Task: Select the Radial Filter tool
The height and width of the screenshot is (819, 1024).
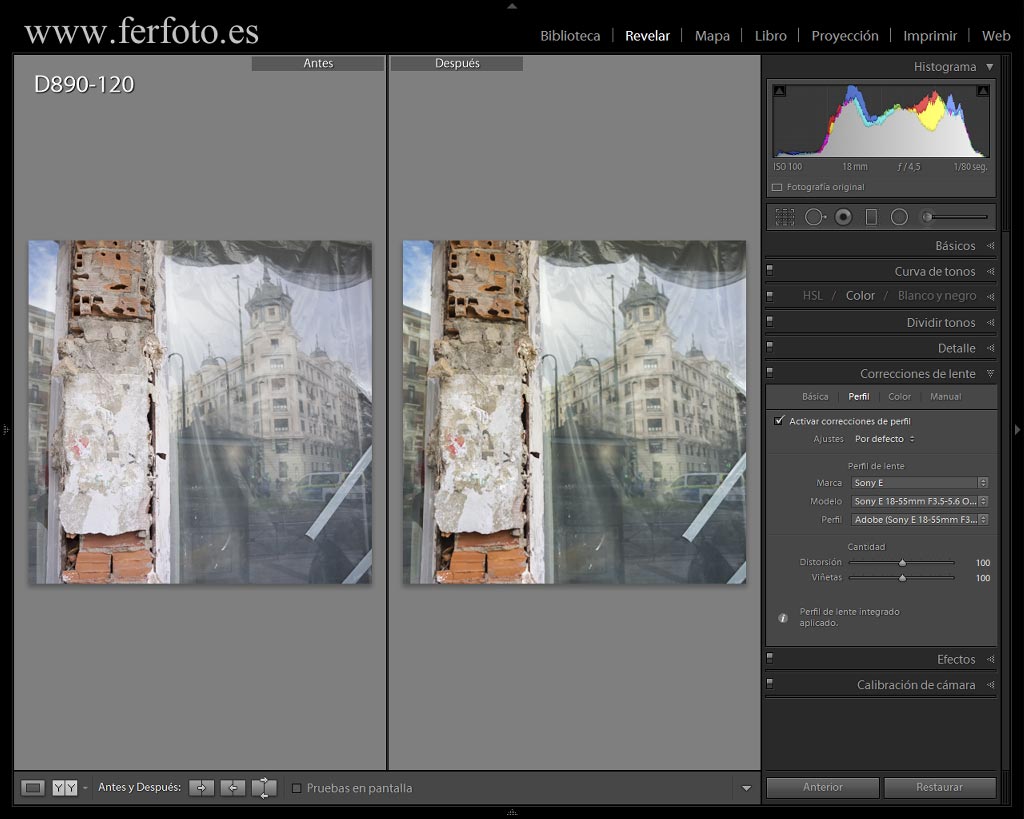Action: pos(899,217)
